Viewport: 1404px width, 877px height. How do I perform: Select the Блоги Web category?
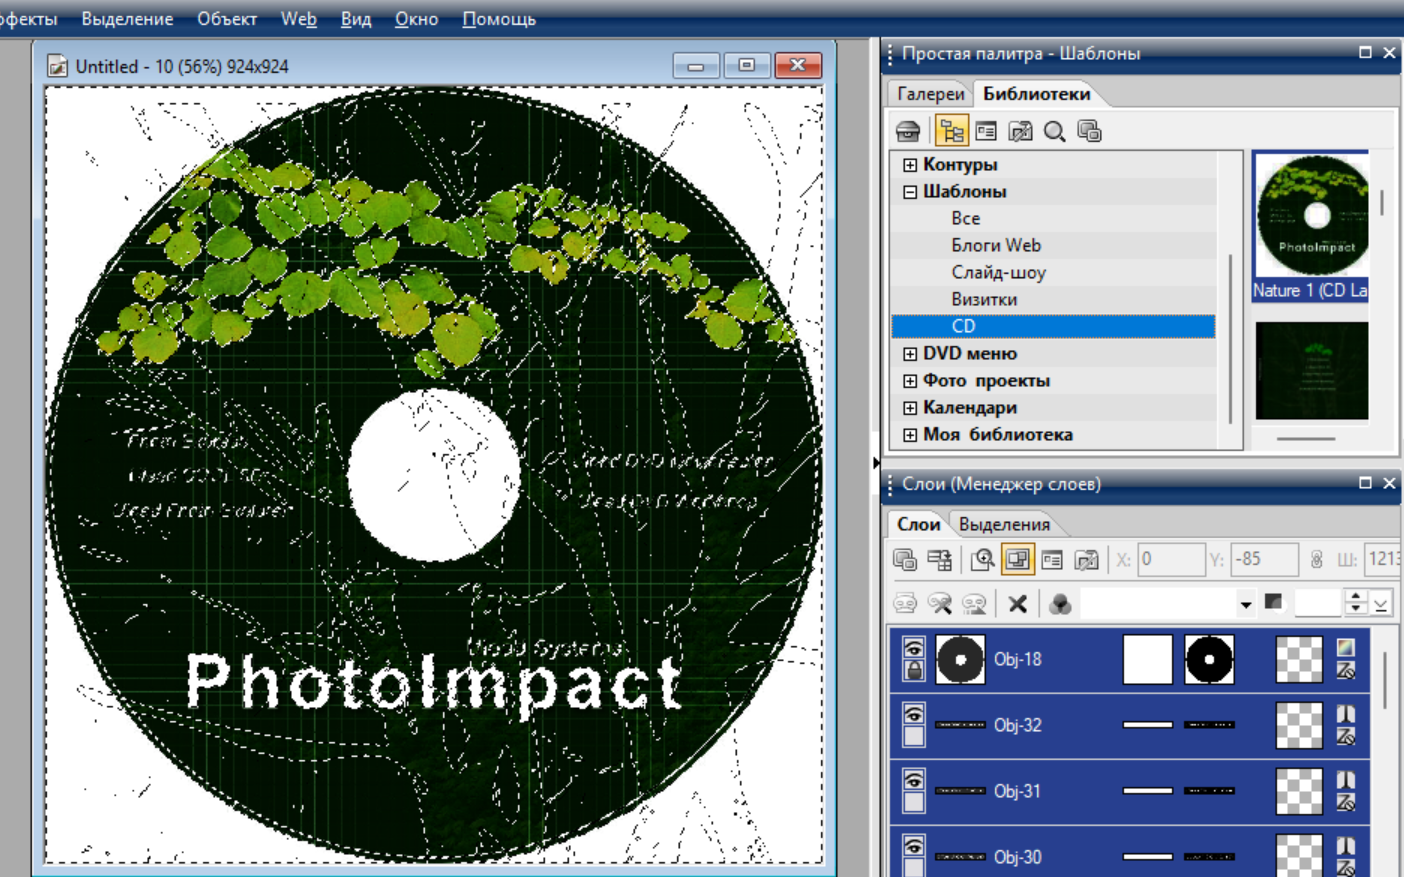click(996, 245)
